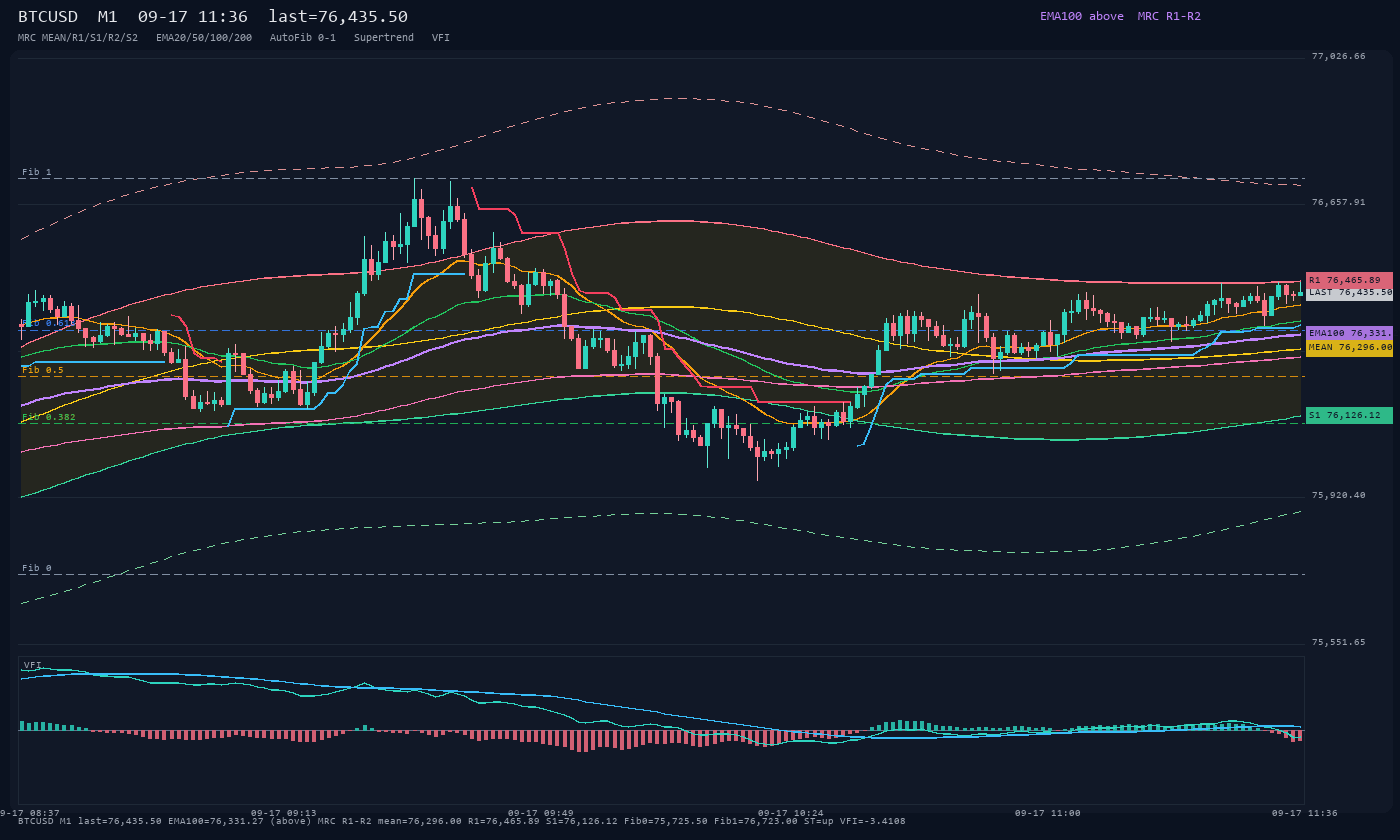
Task: Select the VFI label in the indicator legend
Action: [441, 38]
